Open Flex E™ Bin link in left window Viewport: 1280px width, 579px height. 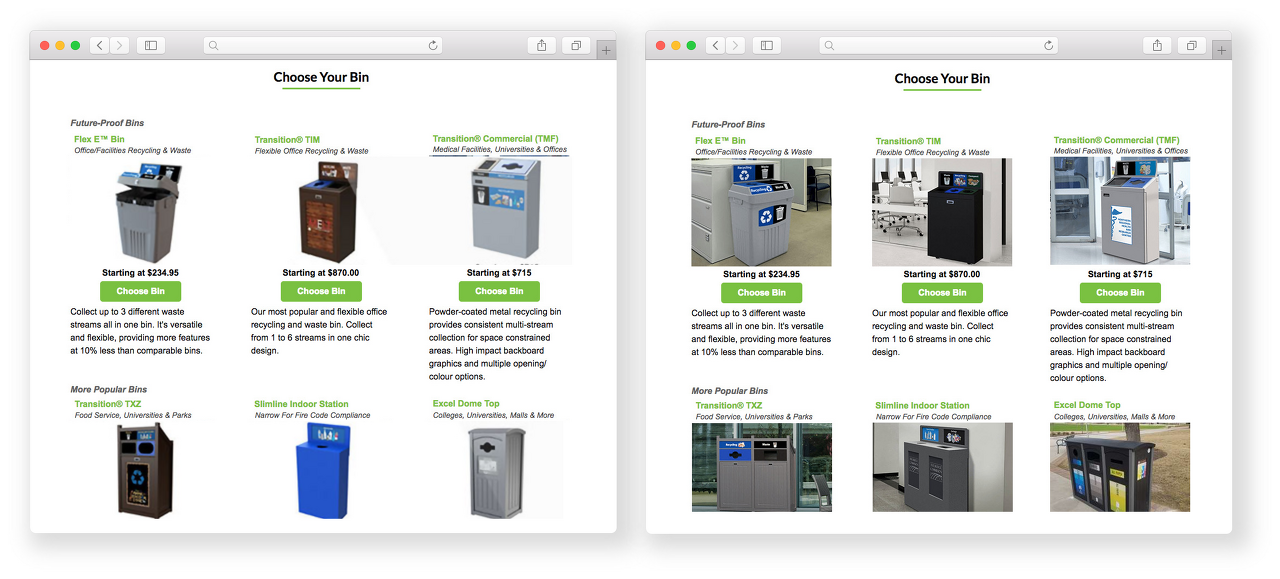(x=99, y=139)
